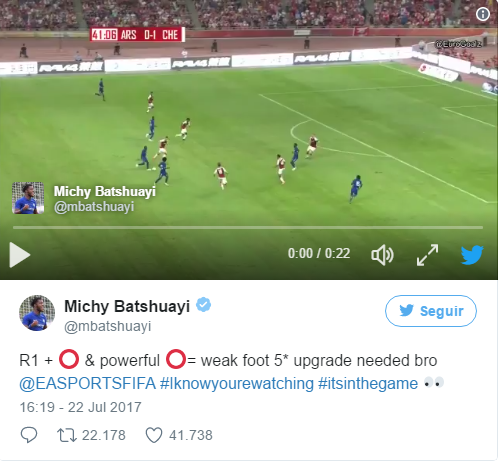Open hashtag #itsinthegame

(368, 383)
